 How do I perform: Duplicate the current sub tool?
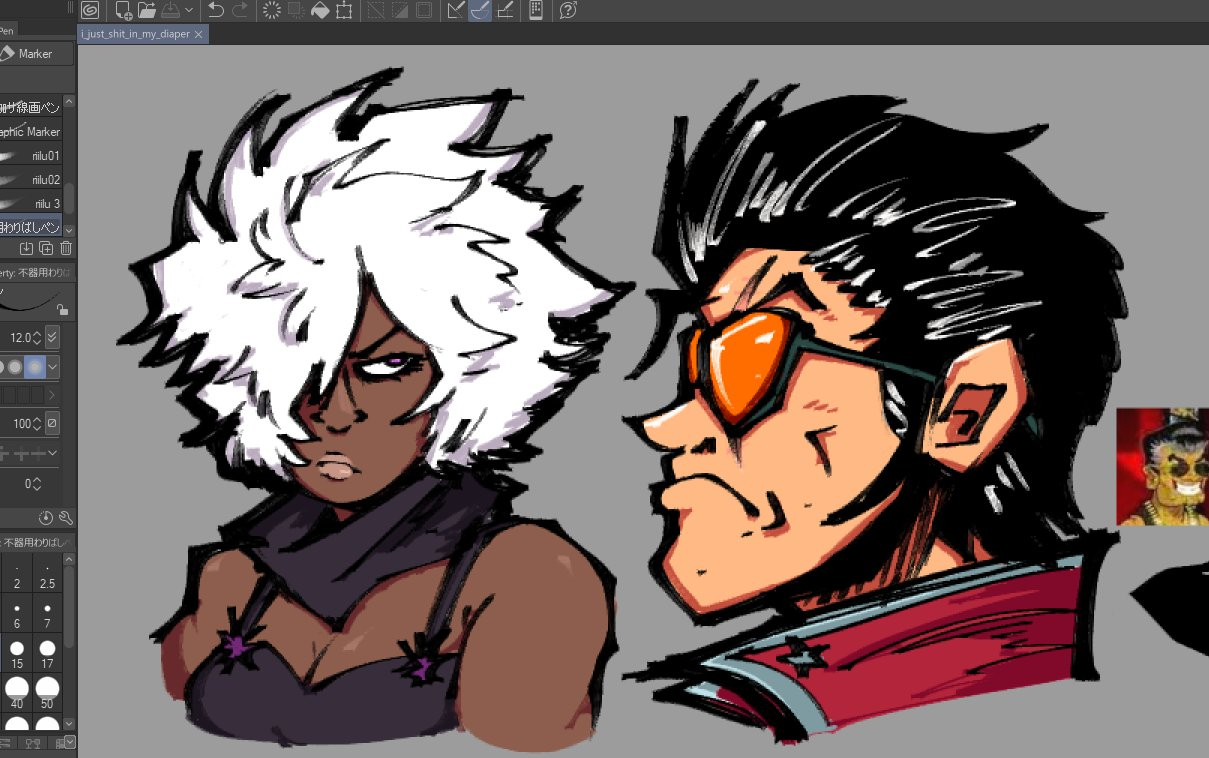[46, 248]
